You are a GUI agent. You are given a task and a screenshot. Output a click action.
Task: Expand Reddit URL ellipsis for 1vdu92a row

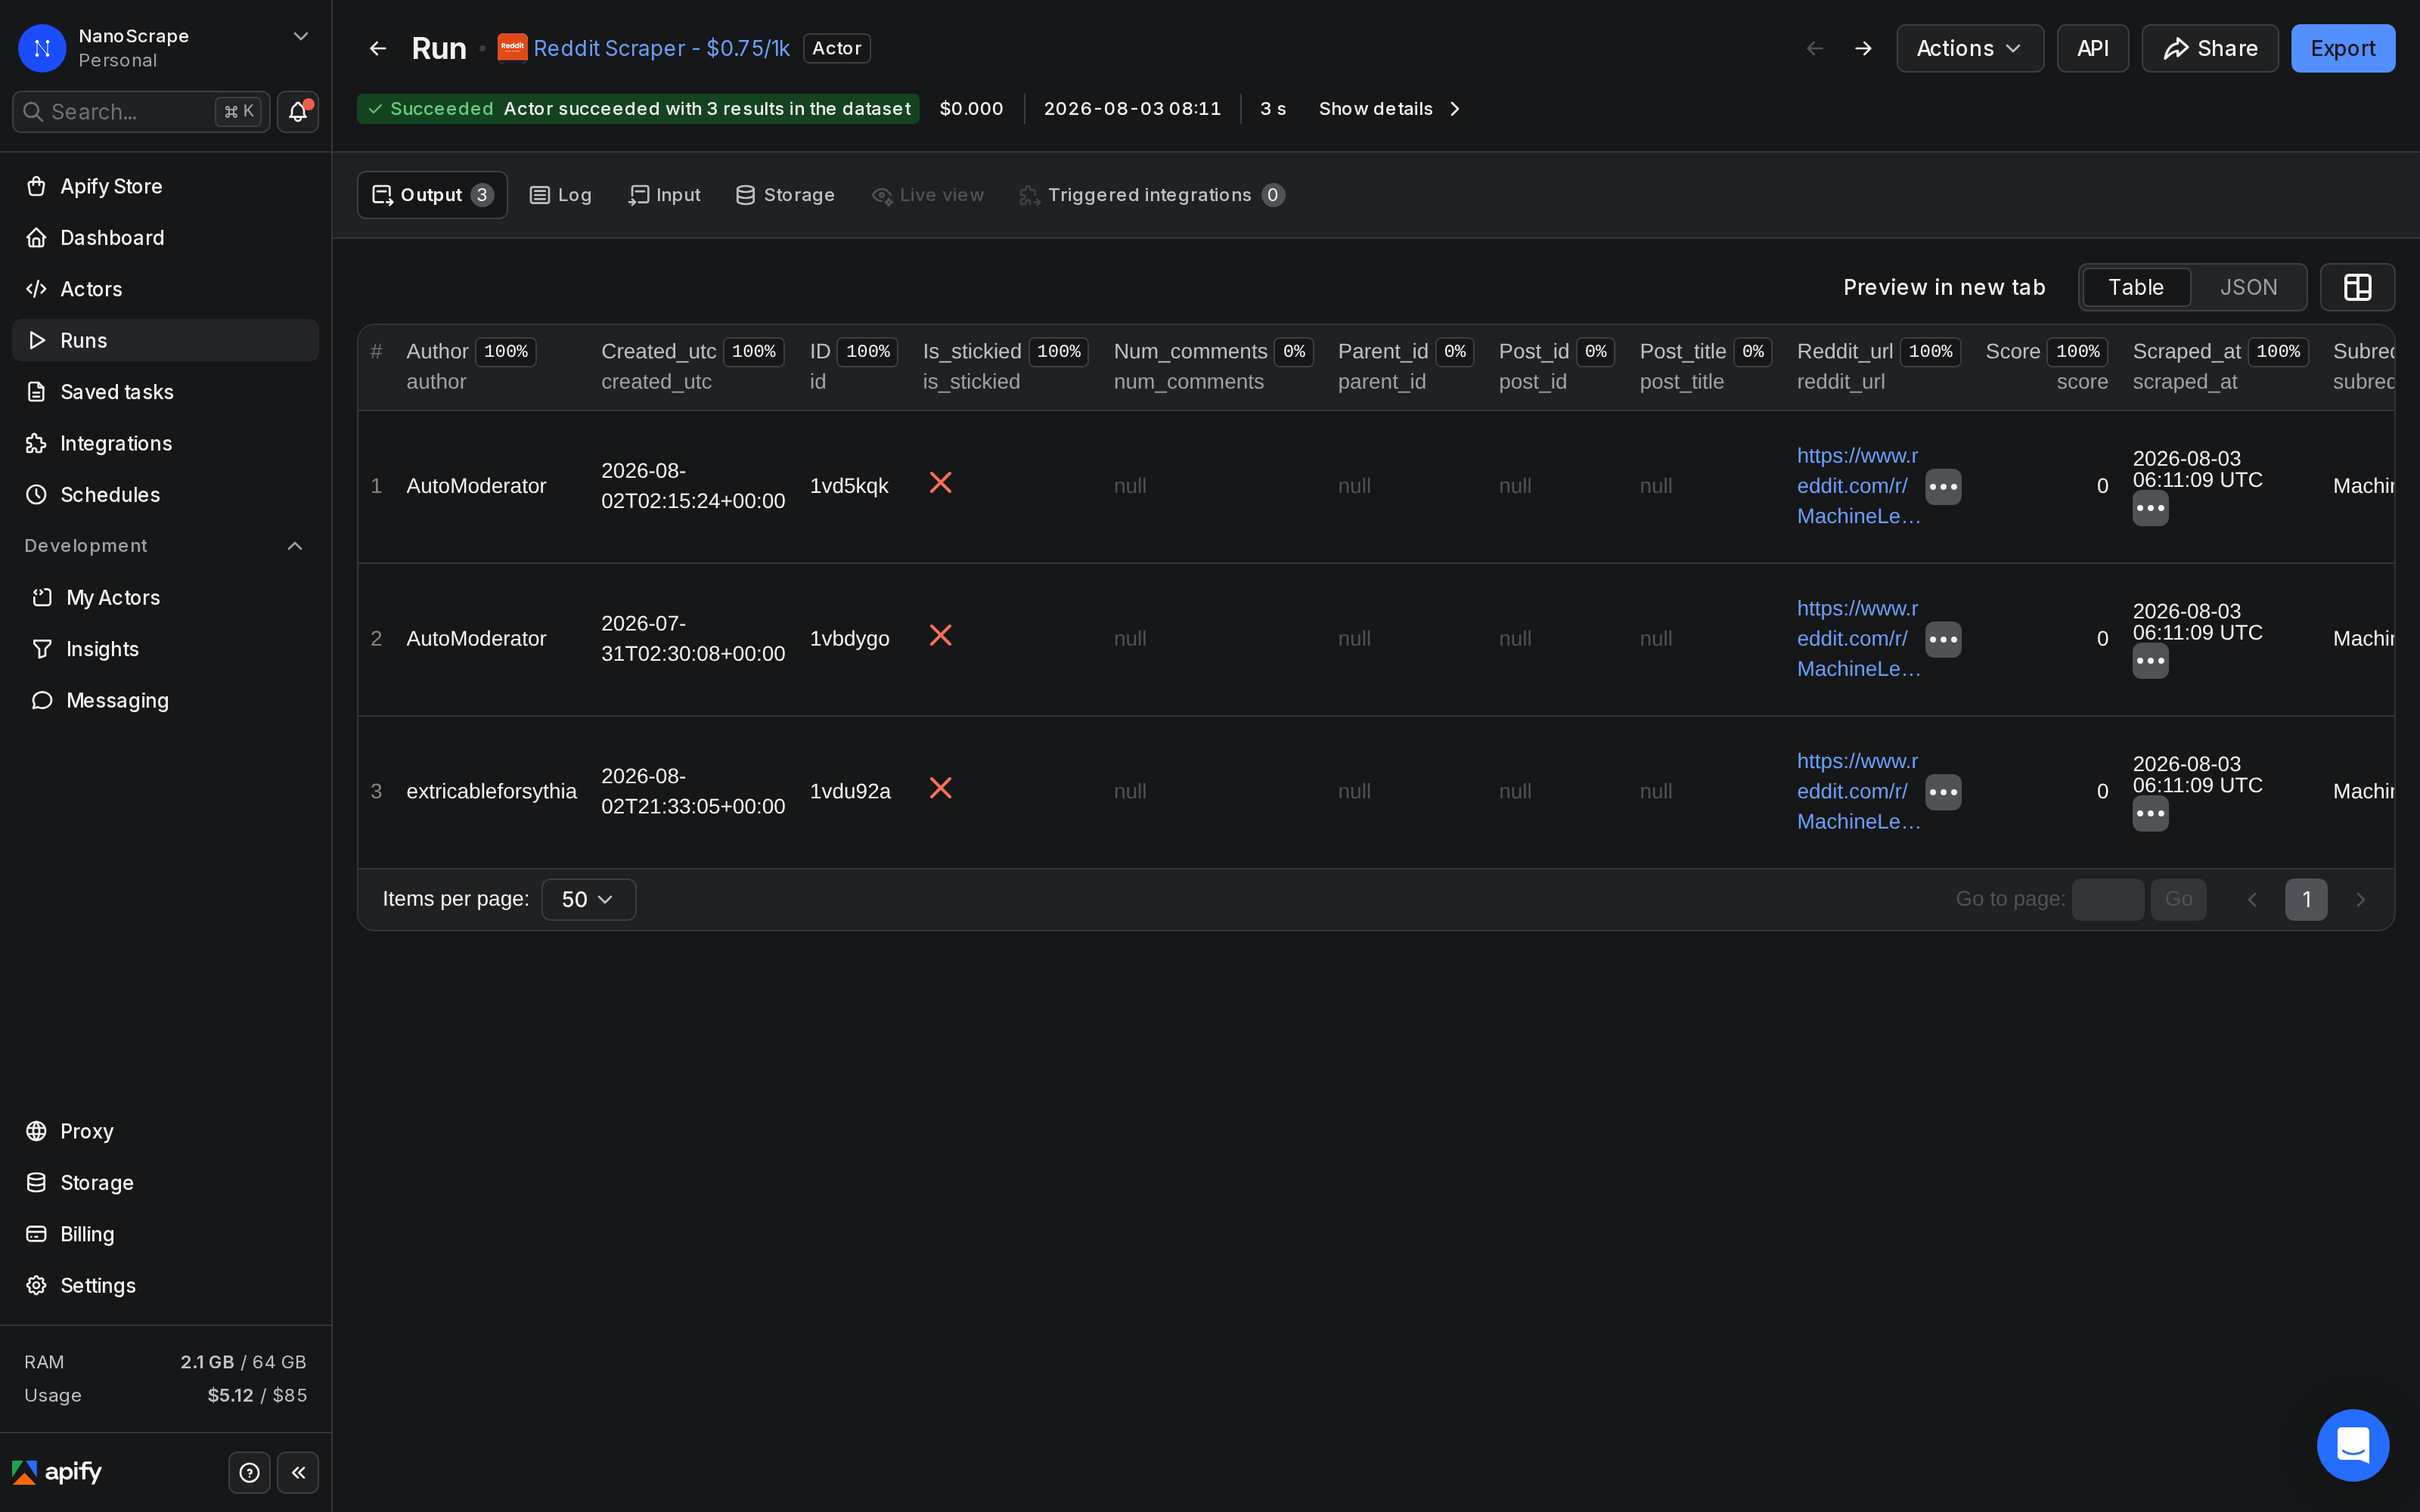tap(1943, 792)
